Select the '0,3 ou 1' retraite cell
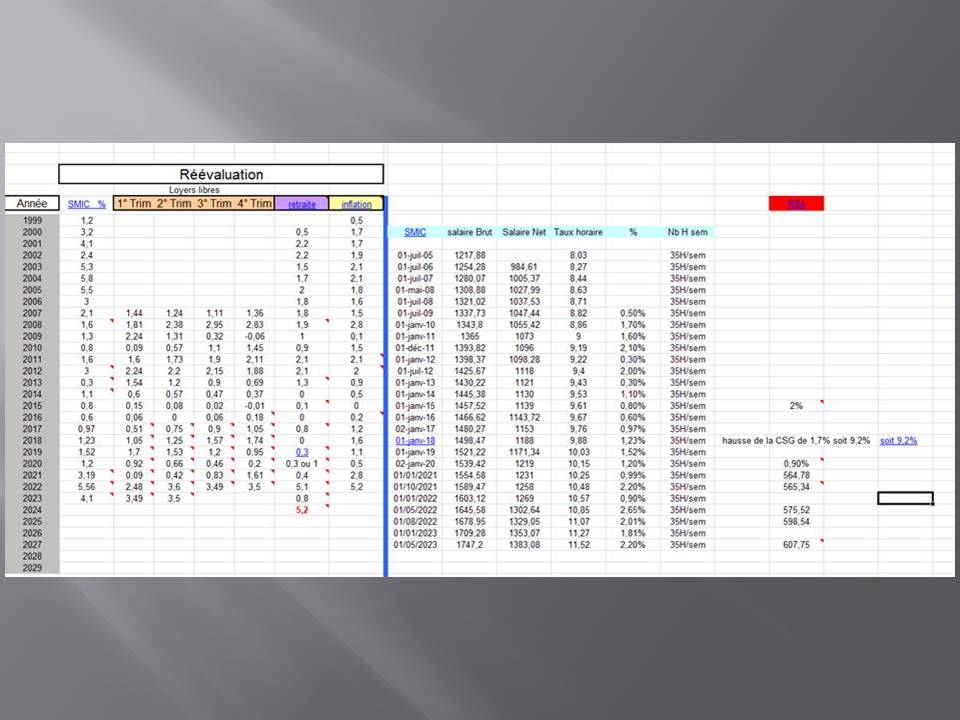The width and height of the screenshot is (960, 720). point(302,463)
